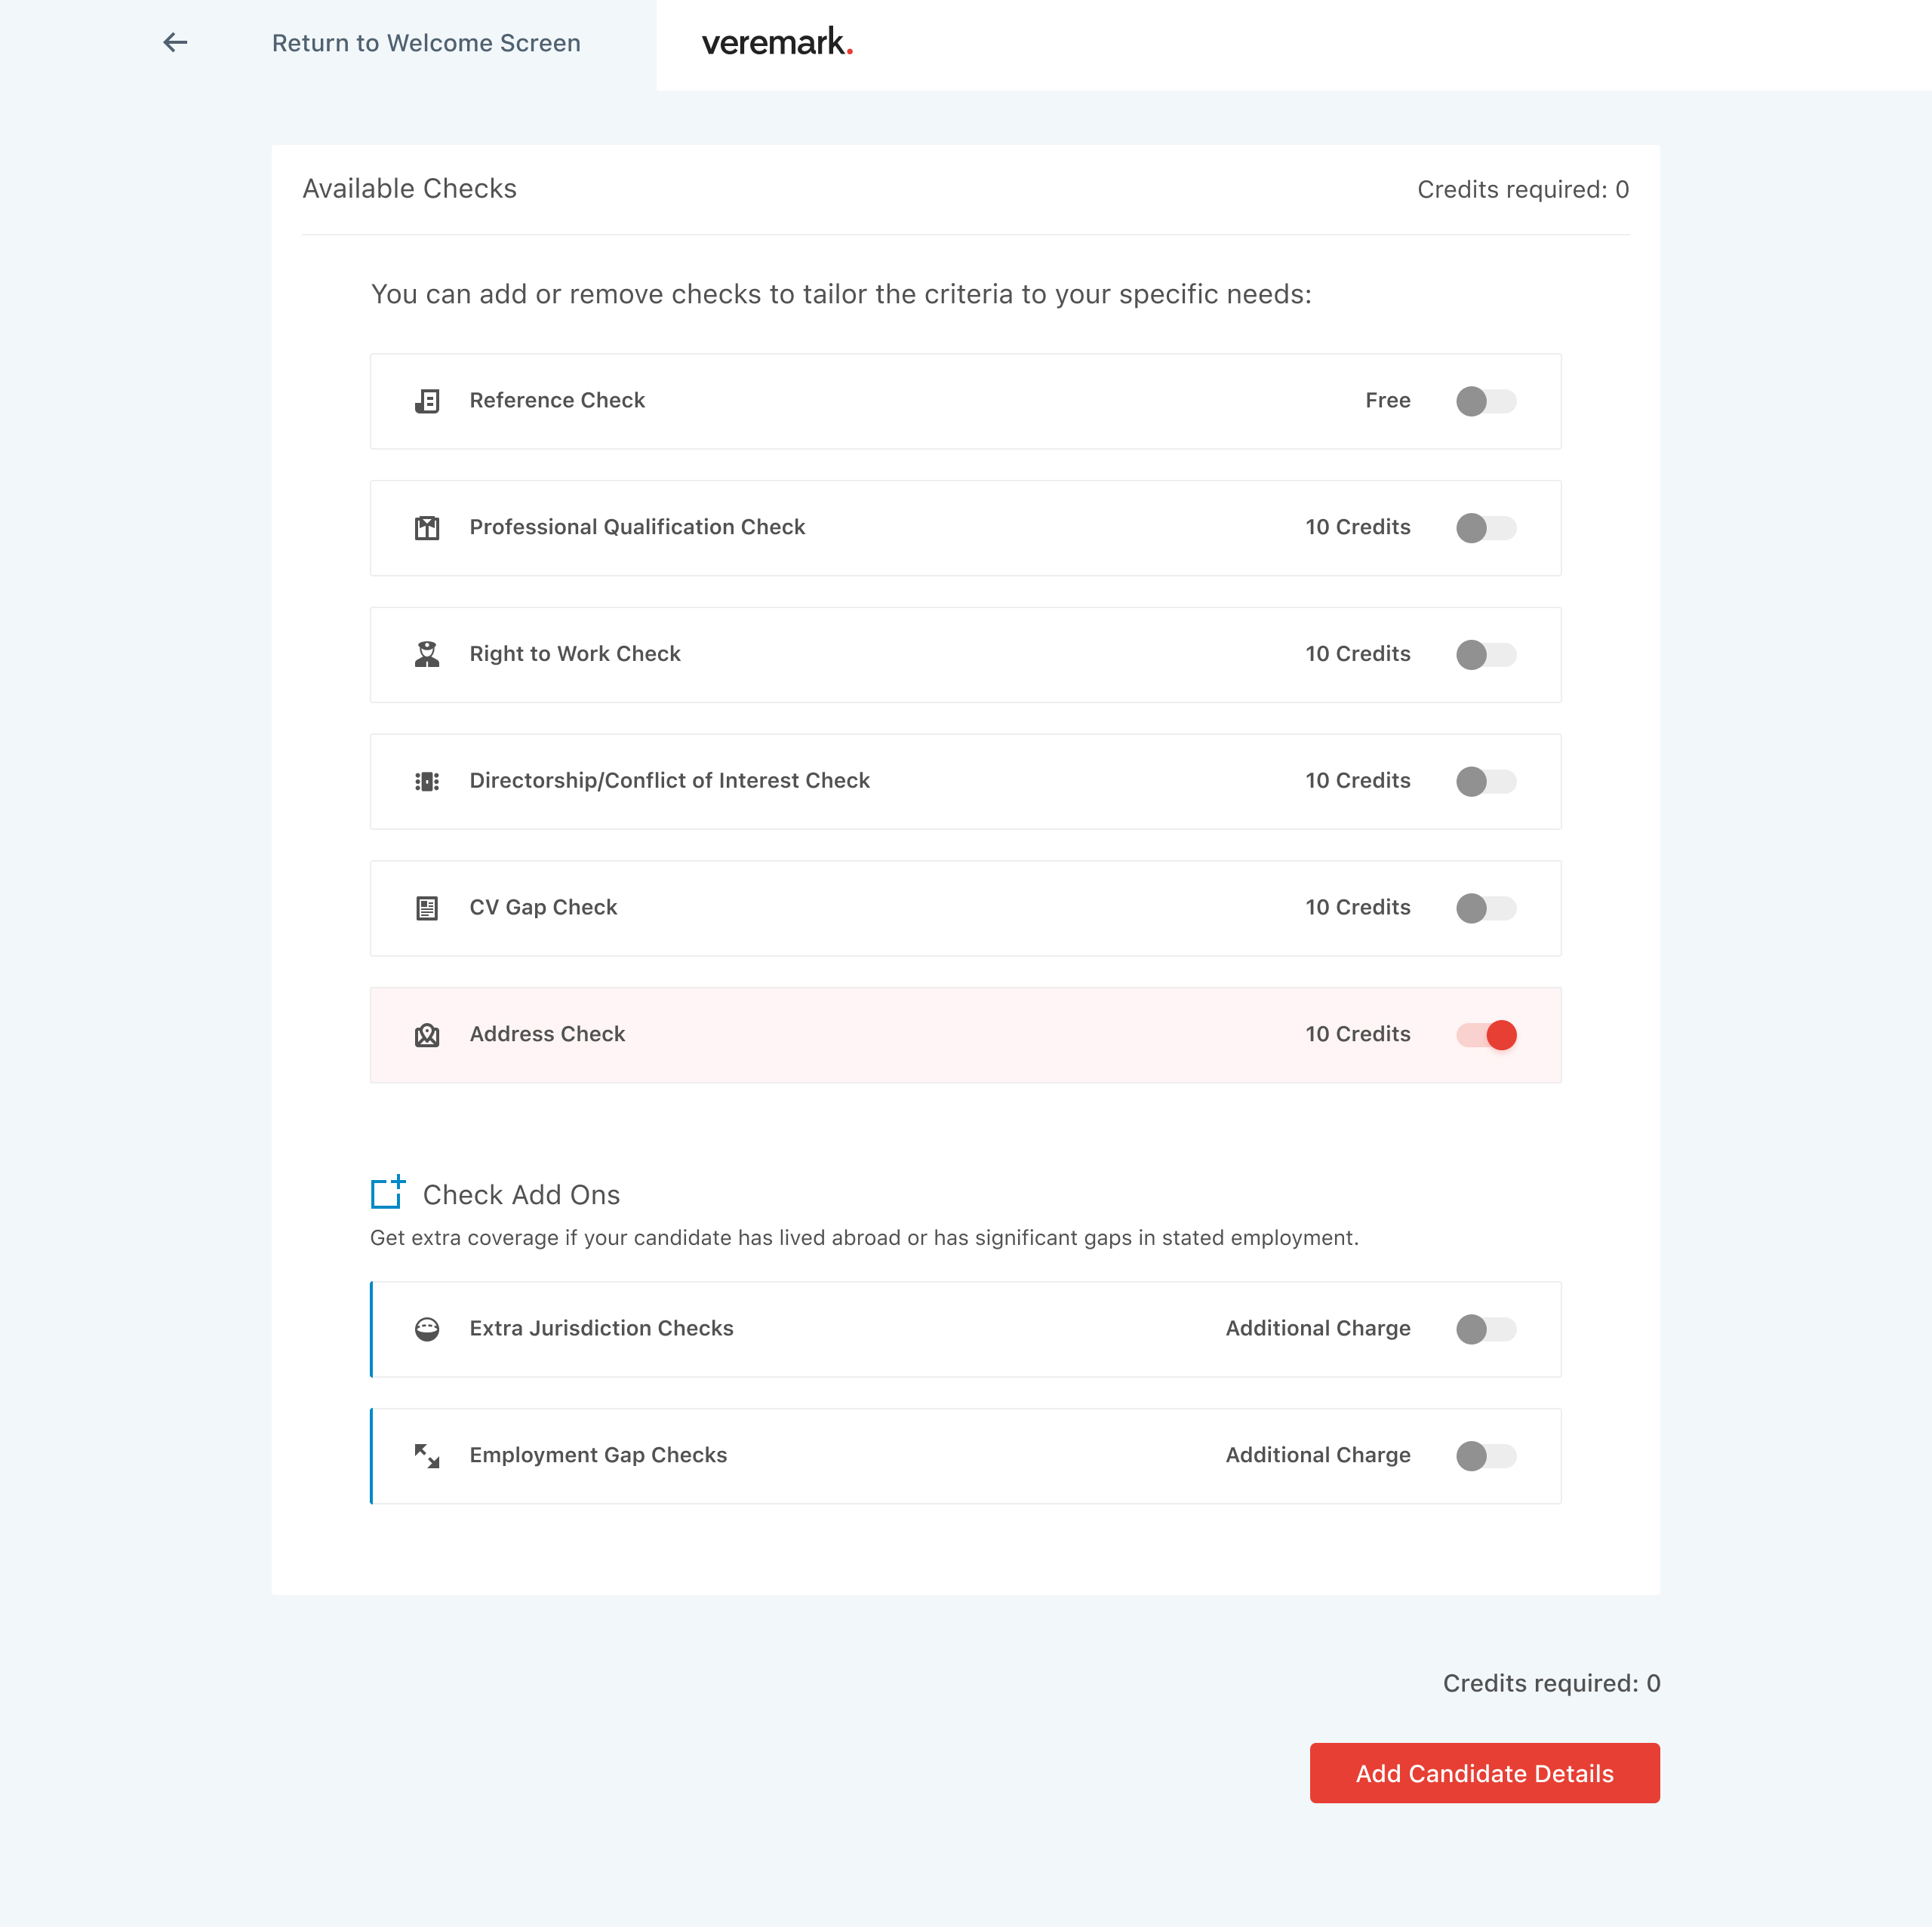
Task: Enable the Reference Check toggle
Action: (1485, 401)
